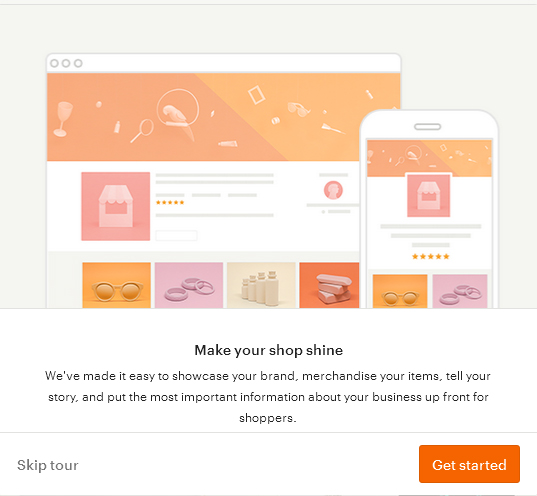Click the Make your shop shine heading
Screen dimensions: 537x496
(268, 350)
